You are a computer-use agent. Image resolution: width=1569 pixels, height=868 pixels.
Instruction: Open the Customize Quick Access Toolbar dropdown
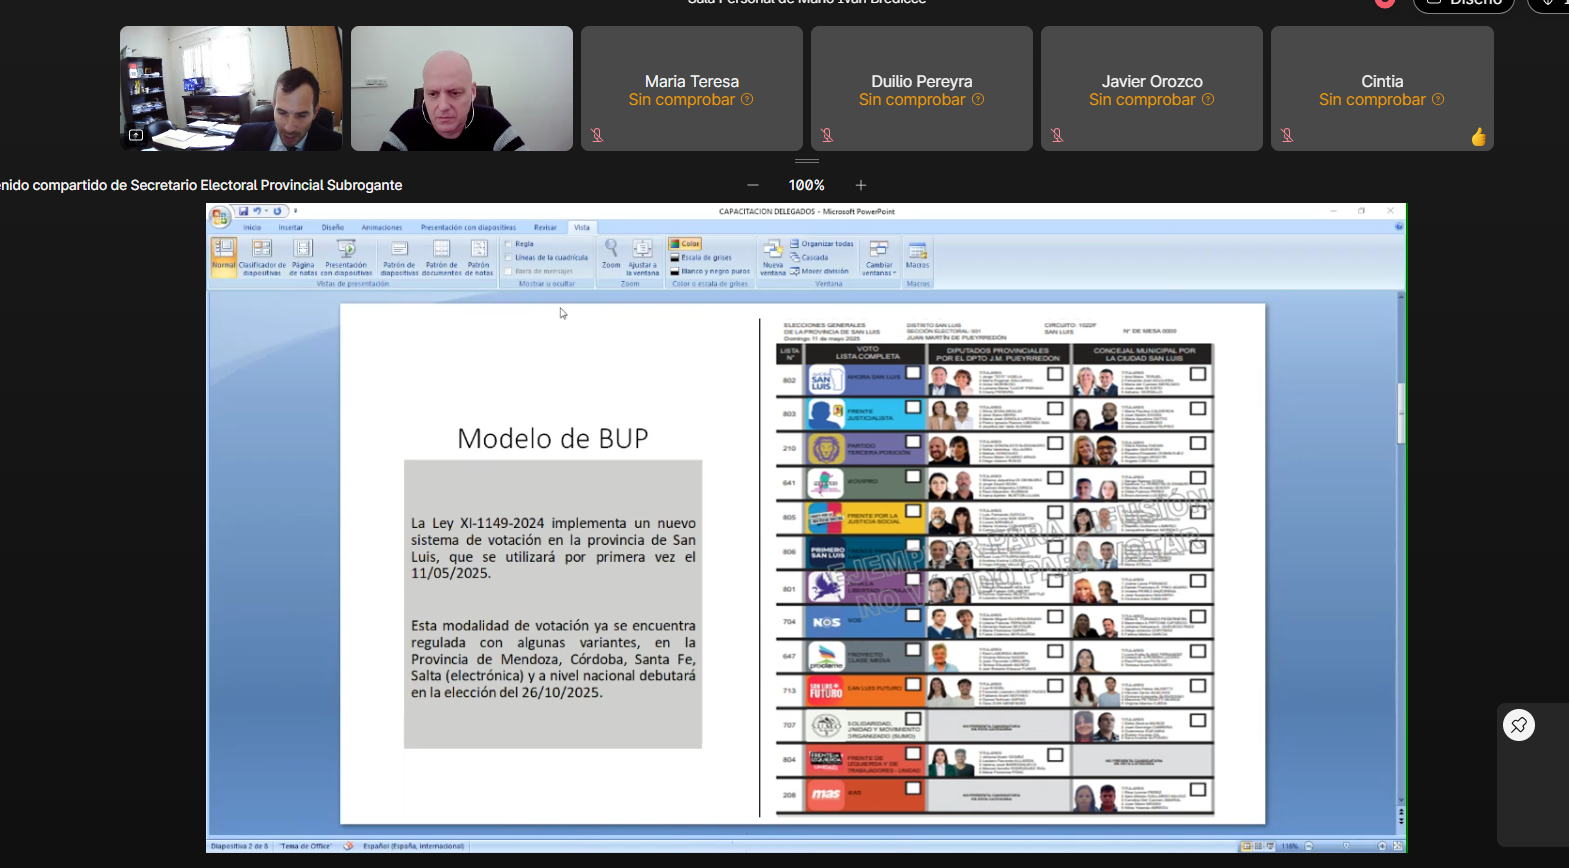point(295,211)
